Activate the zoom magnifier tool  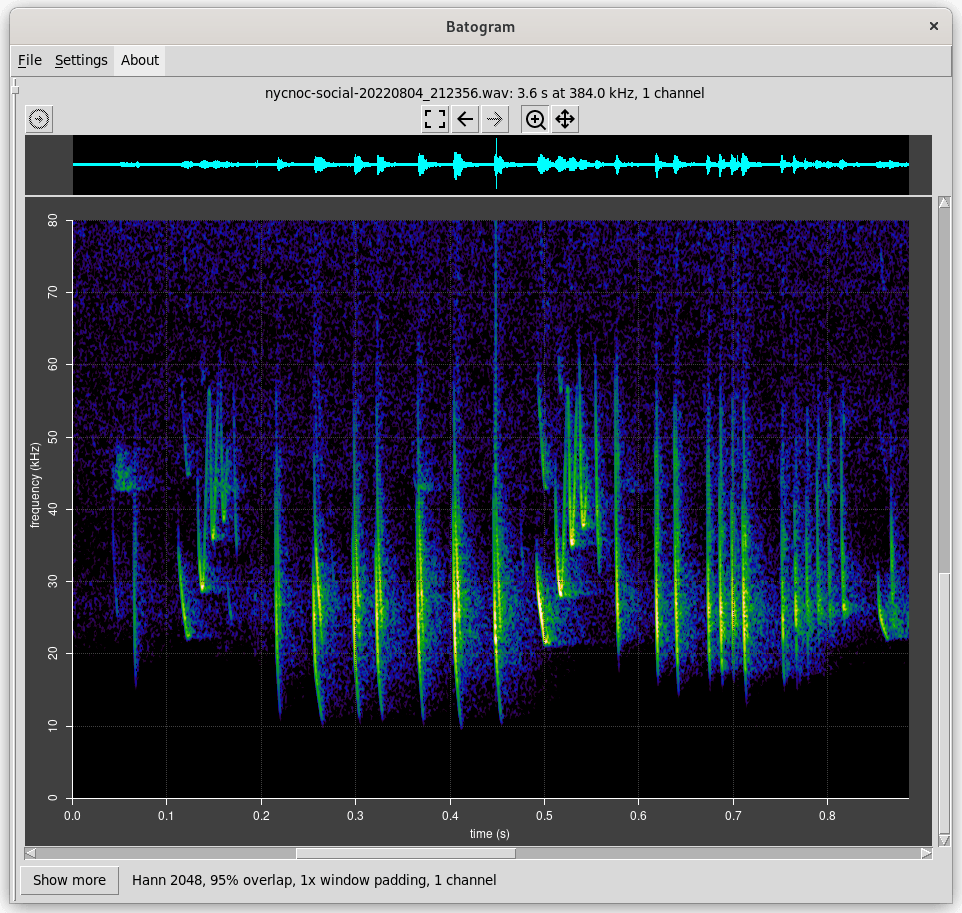coord(536,120)
